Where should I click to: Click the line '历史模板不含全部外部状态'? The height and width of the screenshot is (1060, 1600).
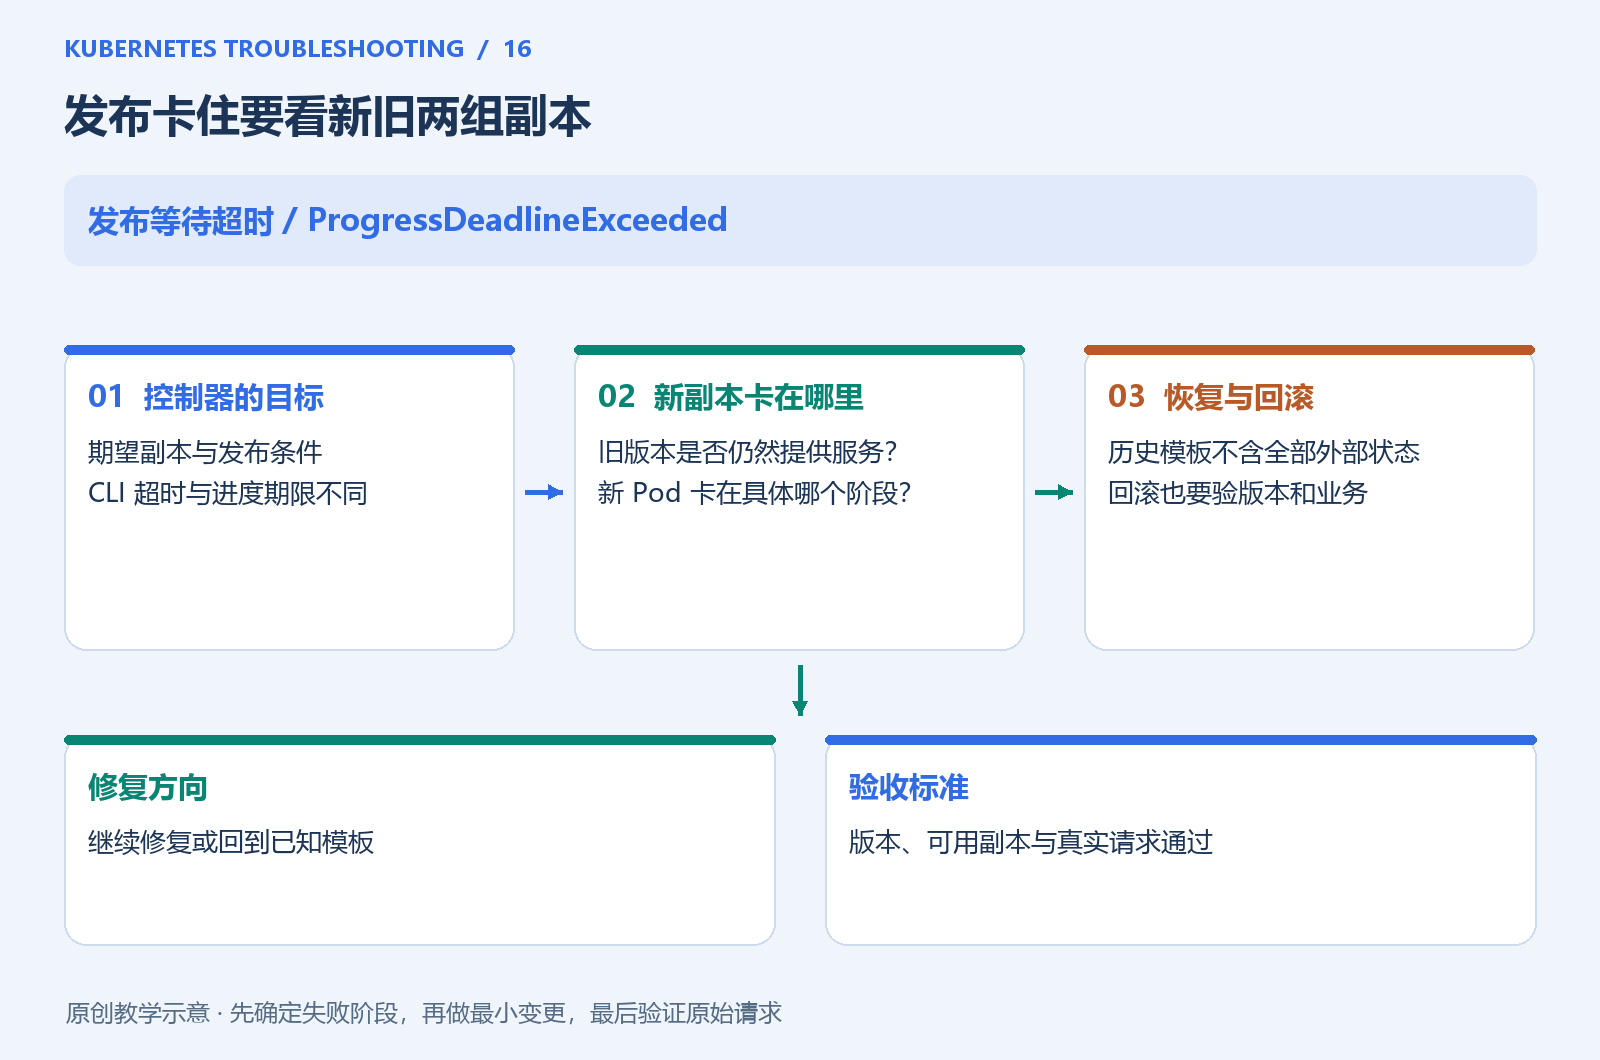pos(1264,452)
